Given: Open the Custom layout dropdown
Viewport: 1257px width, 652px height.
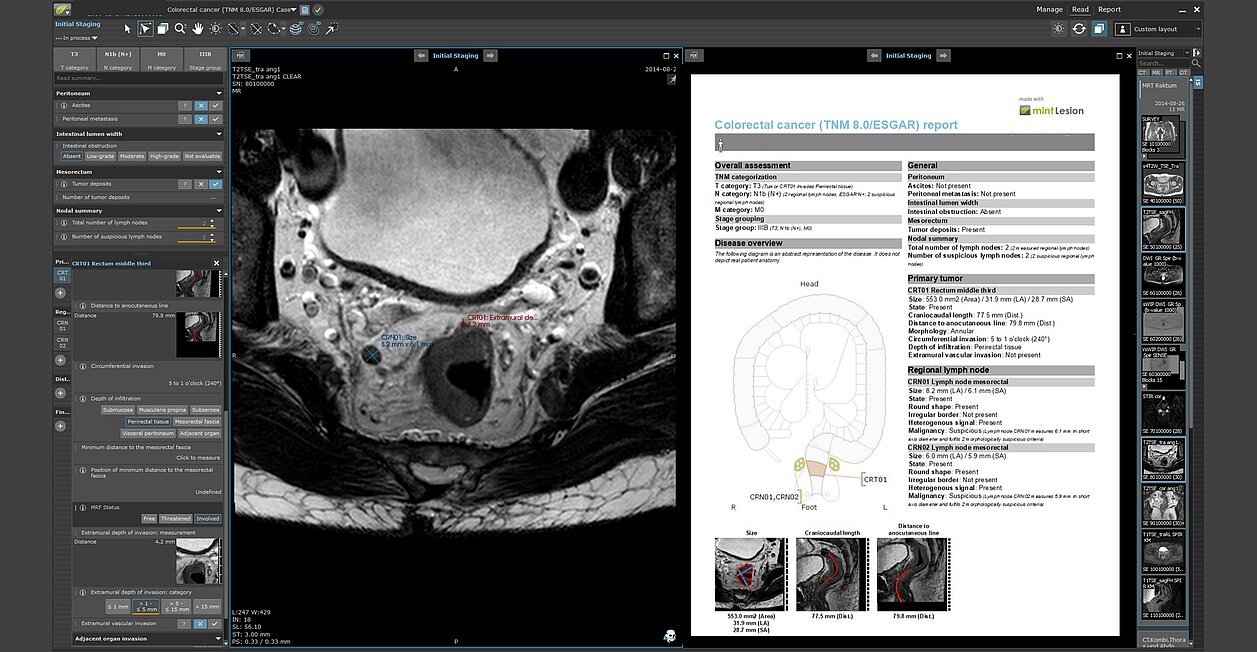Looking at the screenshot, I should click(1159, 29).
